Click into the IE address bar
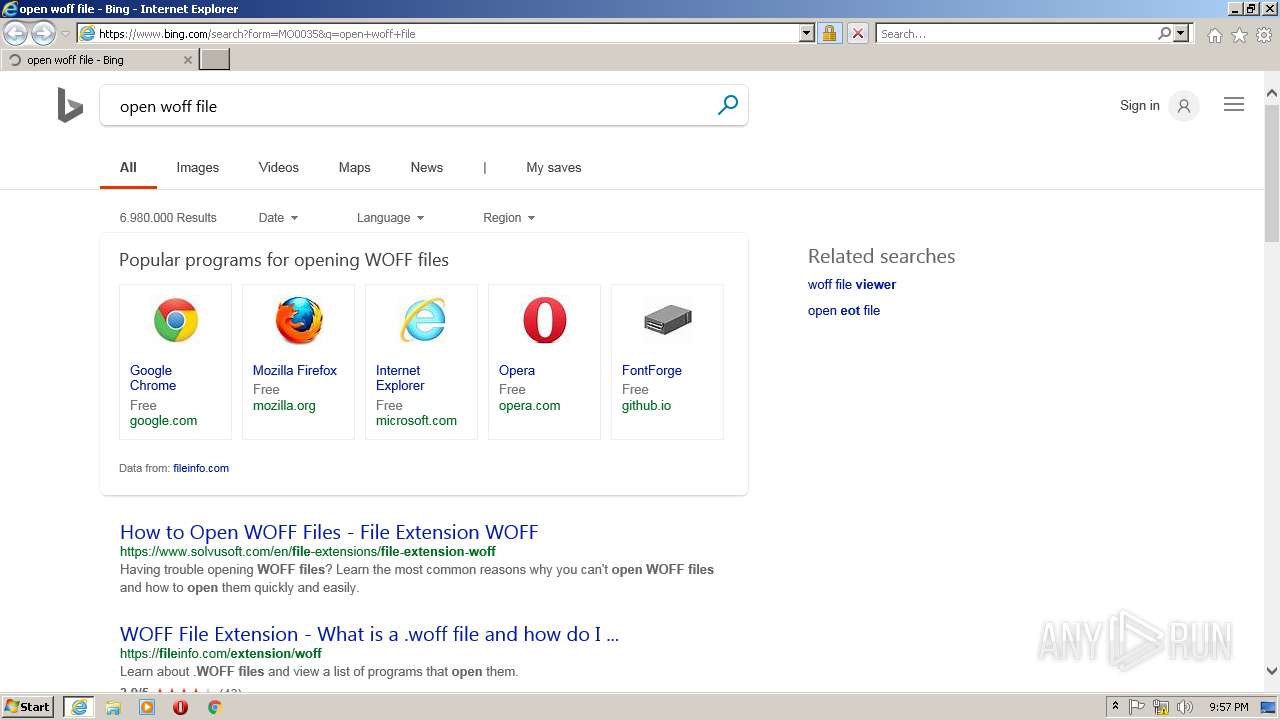 (x=440, y=34)
